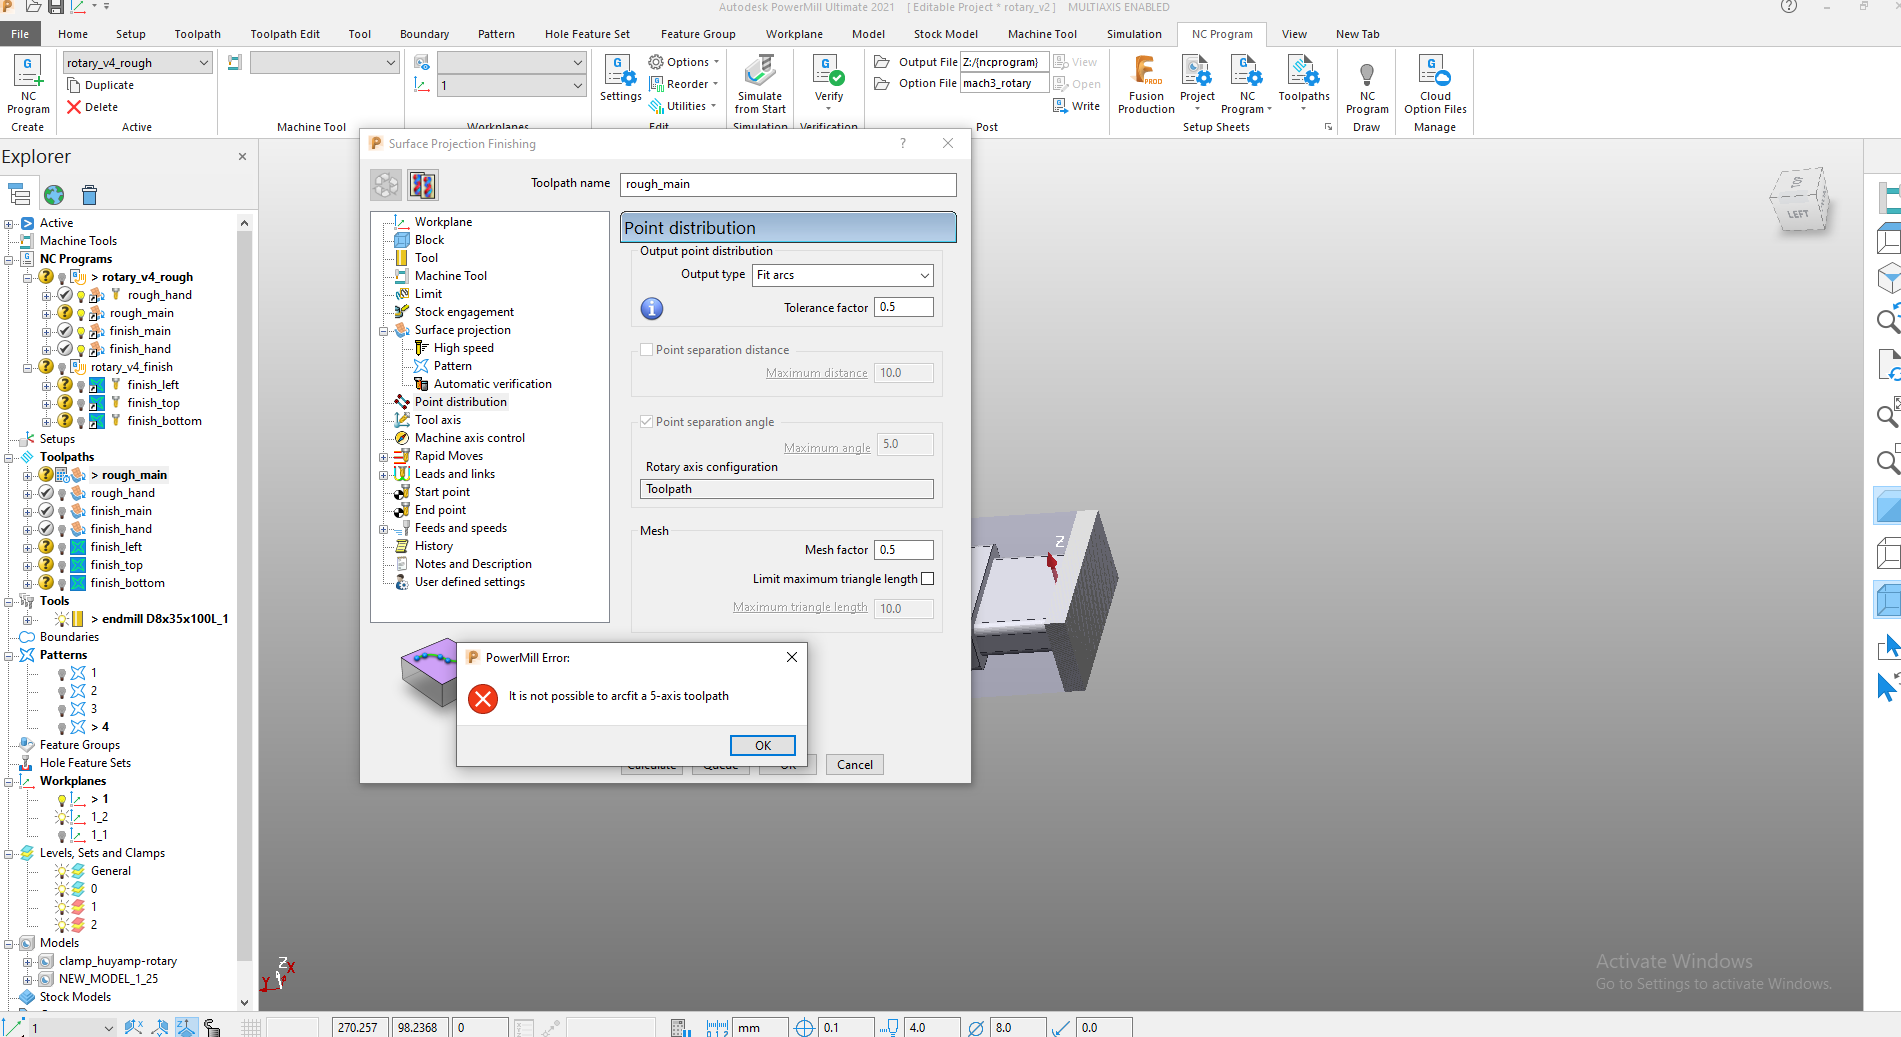Toggle lightbulb visibility for rough_hand NC toolpath
This screenshot has width=1901, height=1037.
coord(81,296)
